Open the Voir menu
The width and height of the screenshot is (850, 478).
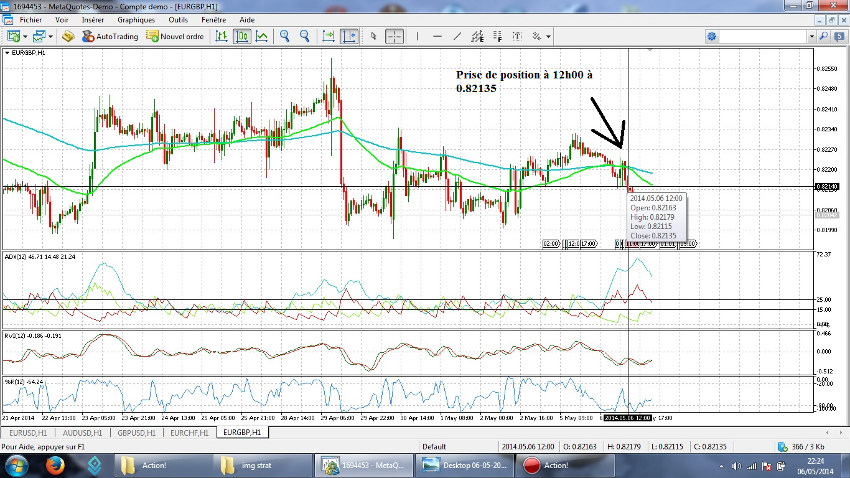click(62, 20)
